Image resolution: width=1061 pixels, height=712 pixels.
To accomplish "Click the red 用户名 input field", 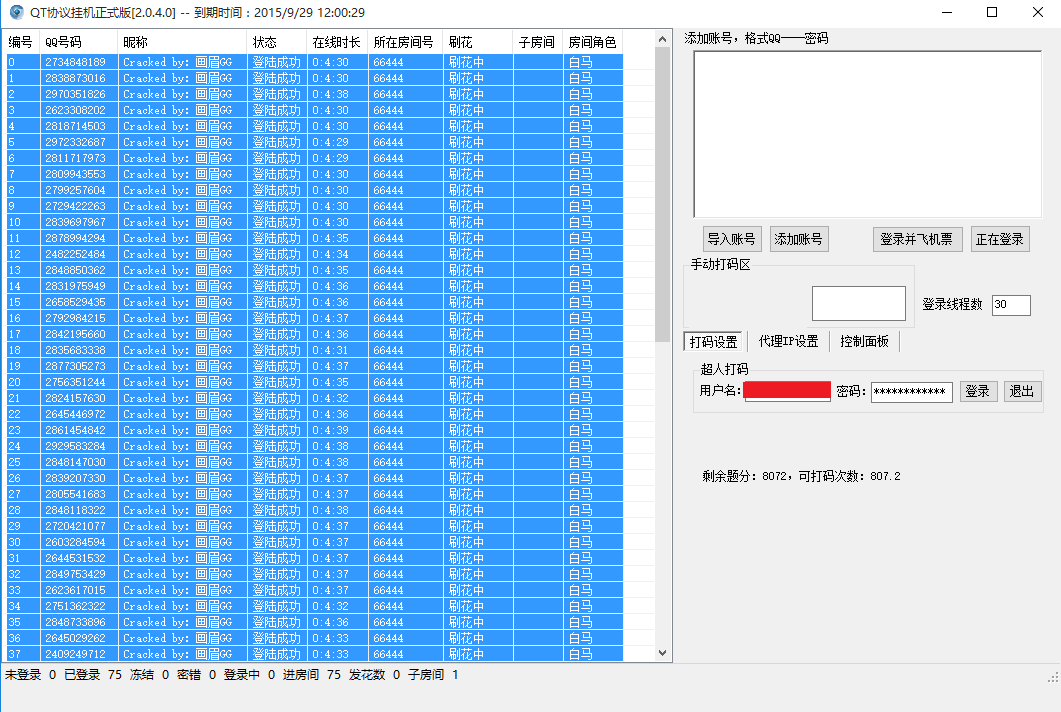I will [x=786, y=390].
